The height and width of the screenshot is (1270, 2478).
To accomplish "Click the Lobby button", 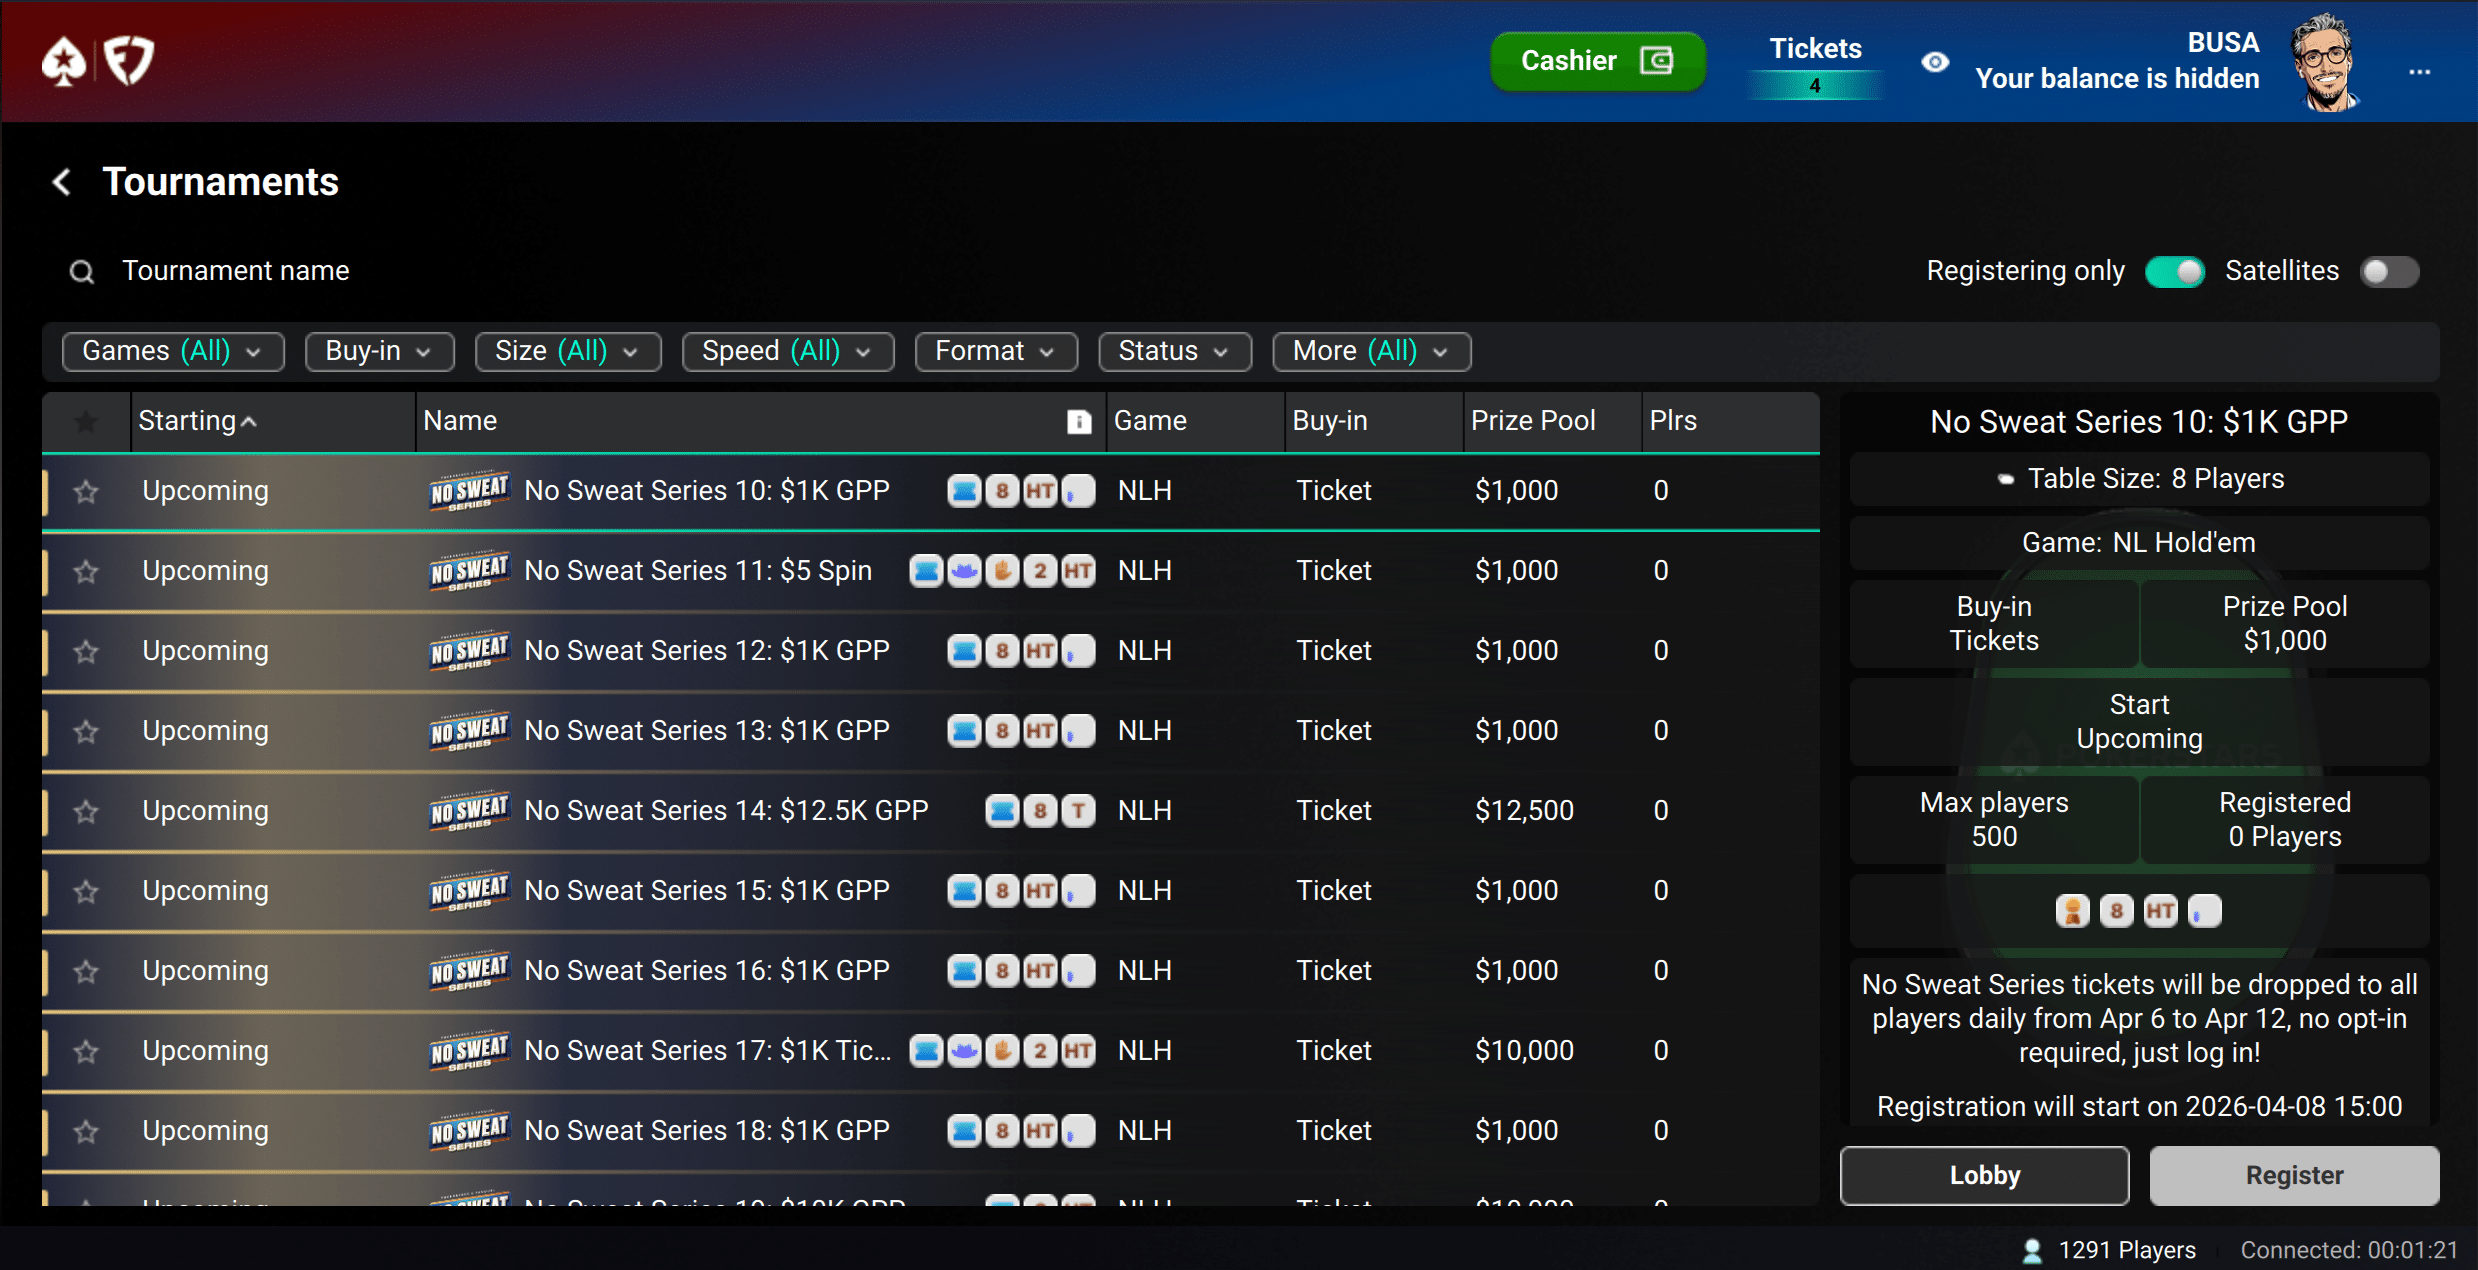I will (x=1984, y=1175).
